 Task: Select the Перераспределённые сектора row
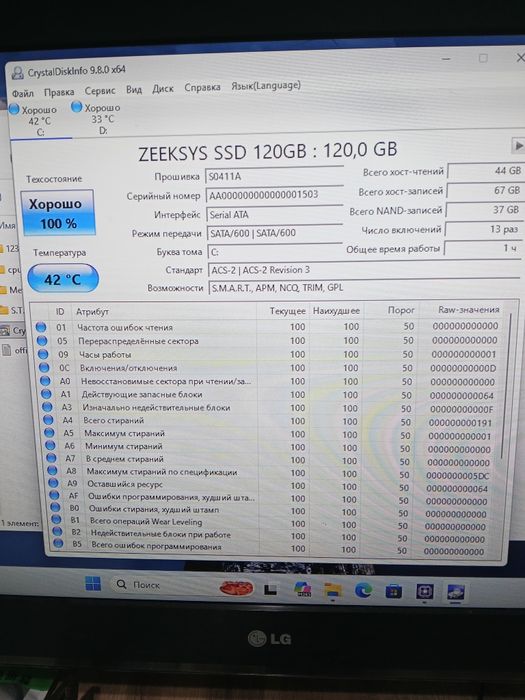point(269,341)
